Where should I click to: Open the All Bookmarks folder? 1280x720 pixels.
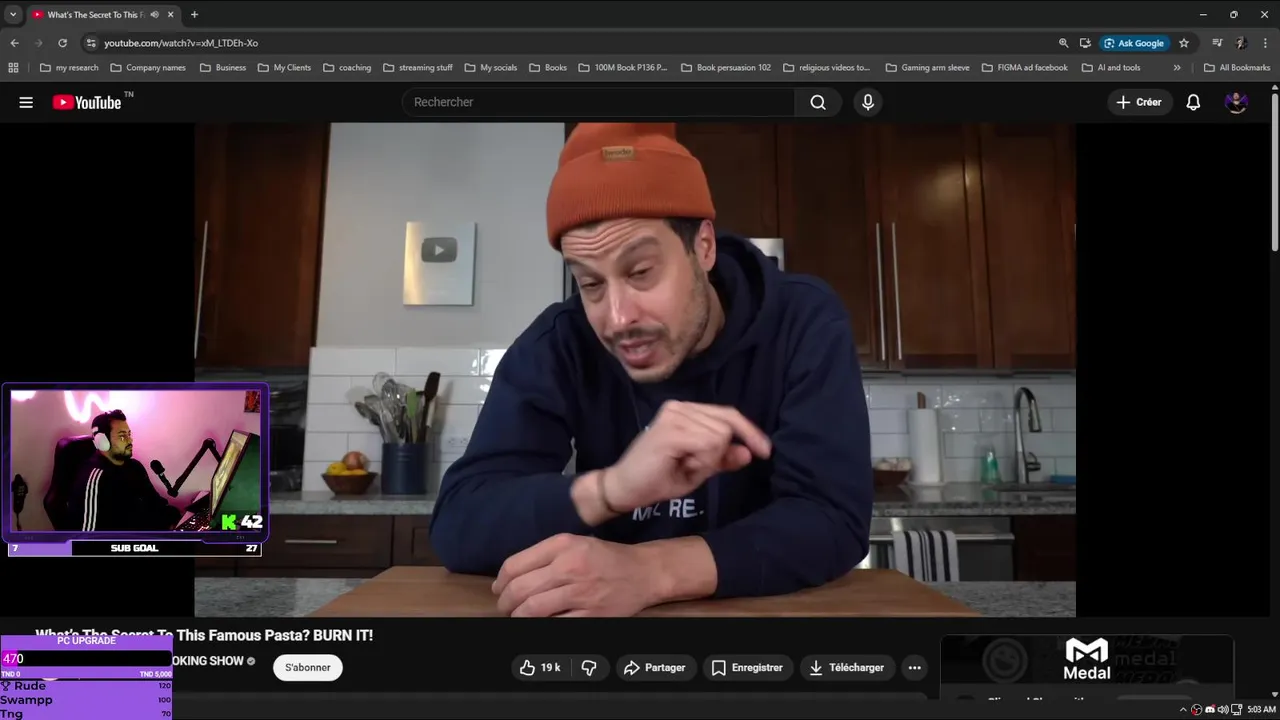[1237, 68]
